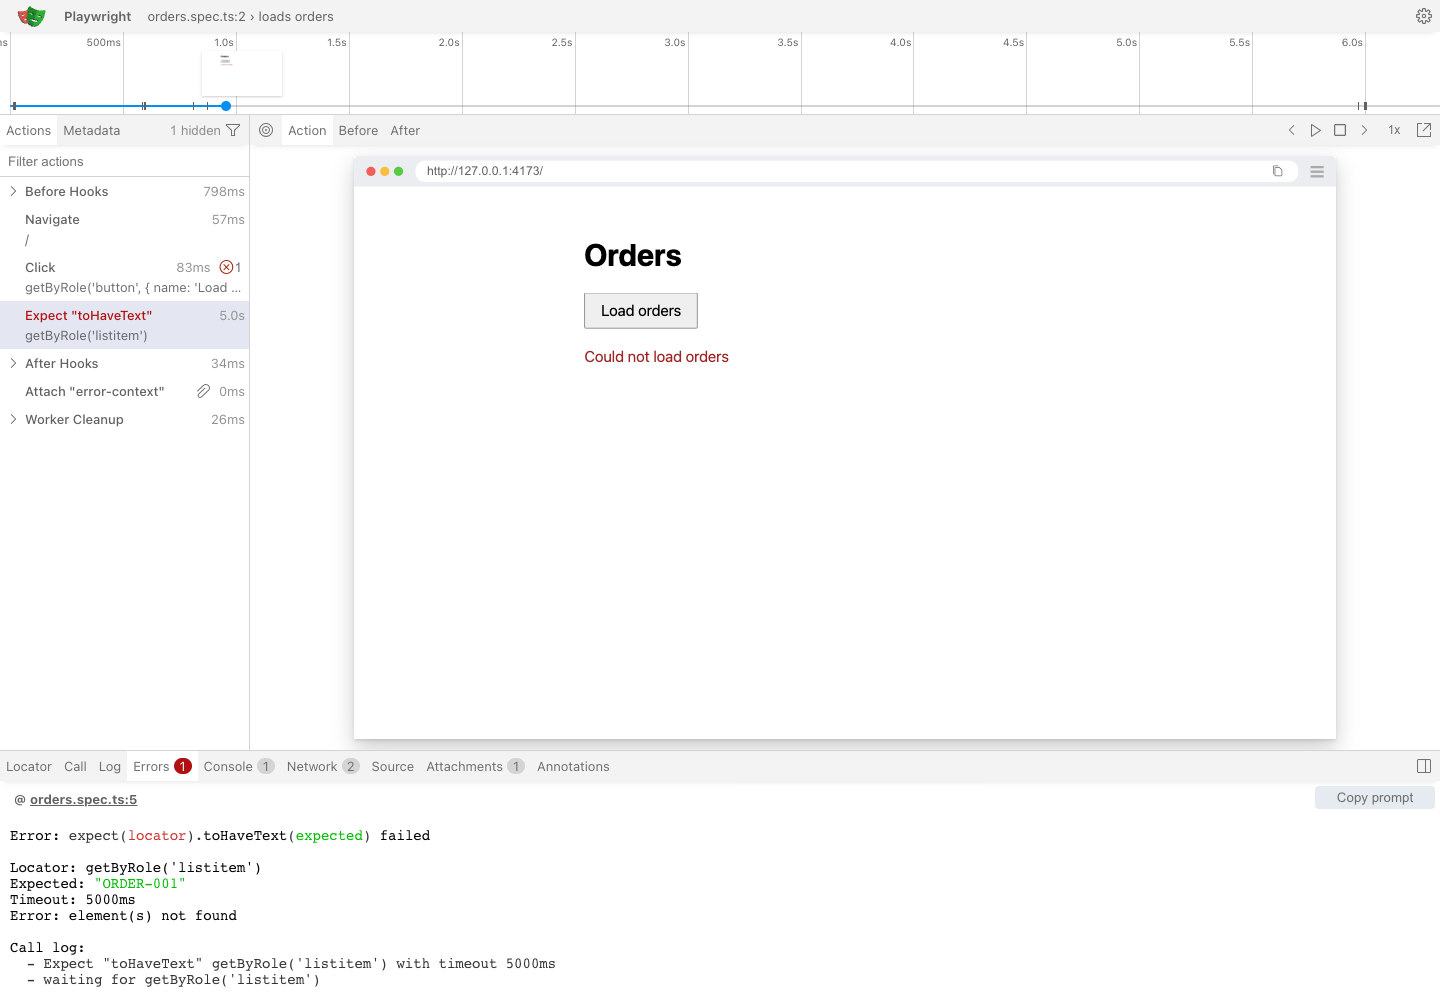Screen dimensions: 1440x1000
Task: Open orders.spec.ts:5 source link
Action: pos(83,799)
